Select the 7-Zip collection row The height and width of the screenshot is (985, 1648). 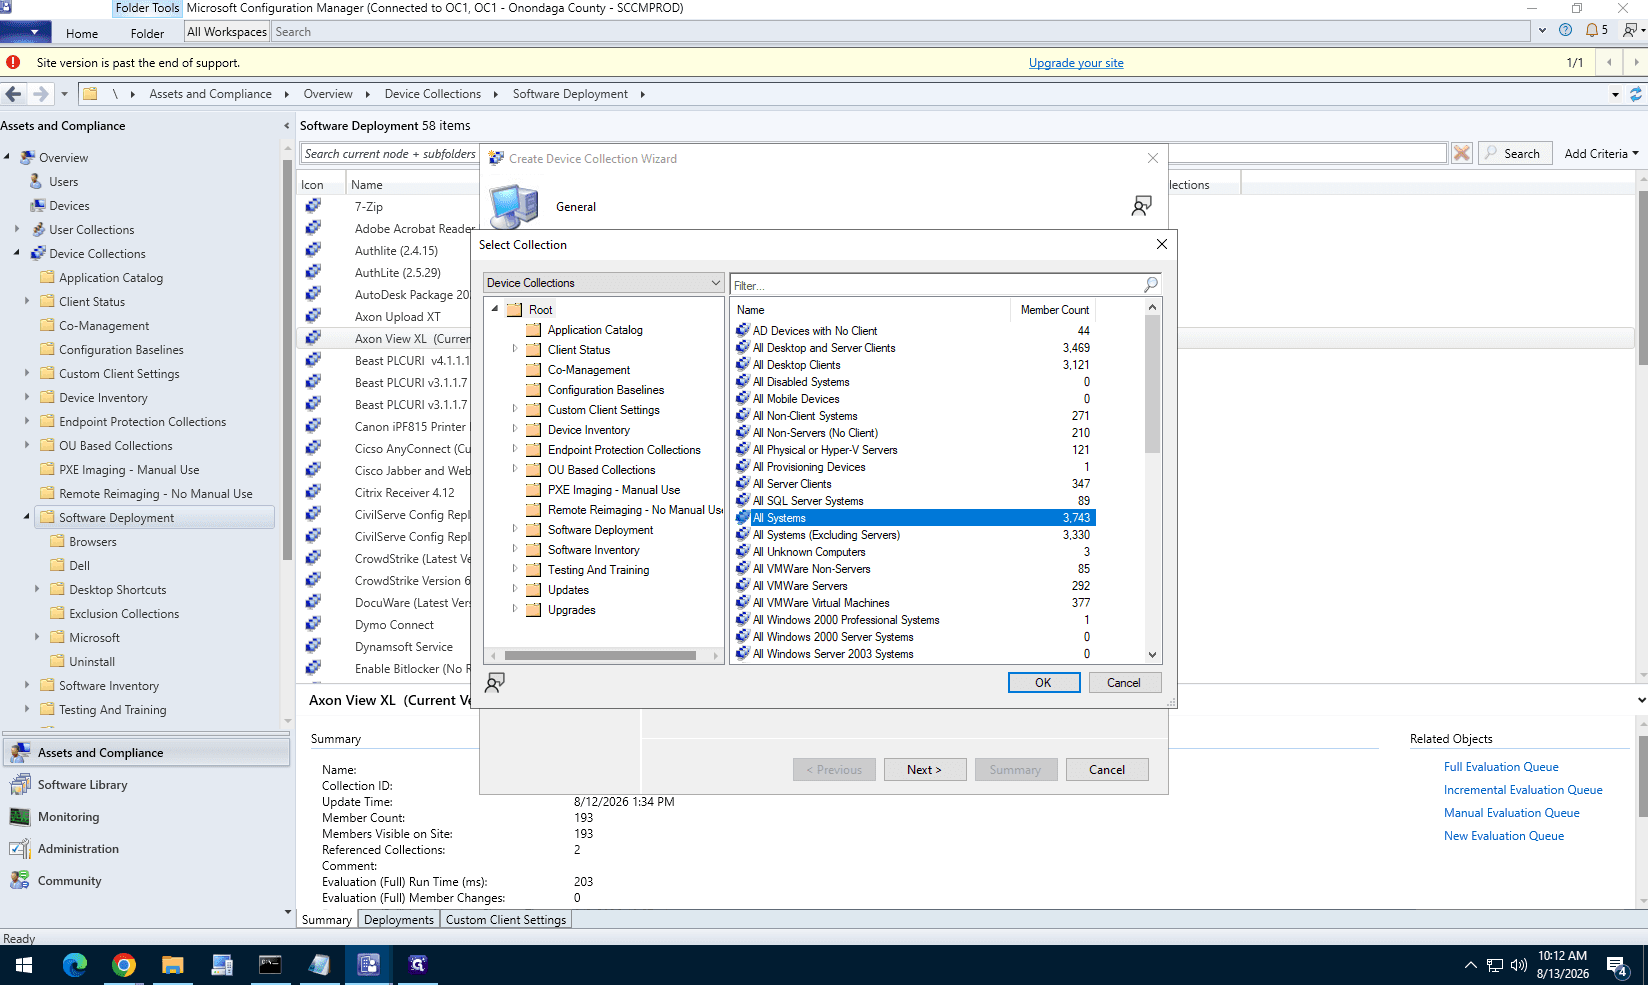click(368, 207)
